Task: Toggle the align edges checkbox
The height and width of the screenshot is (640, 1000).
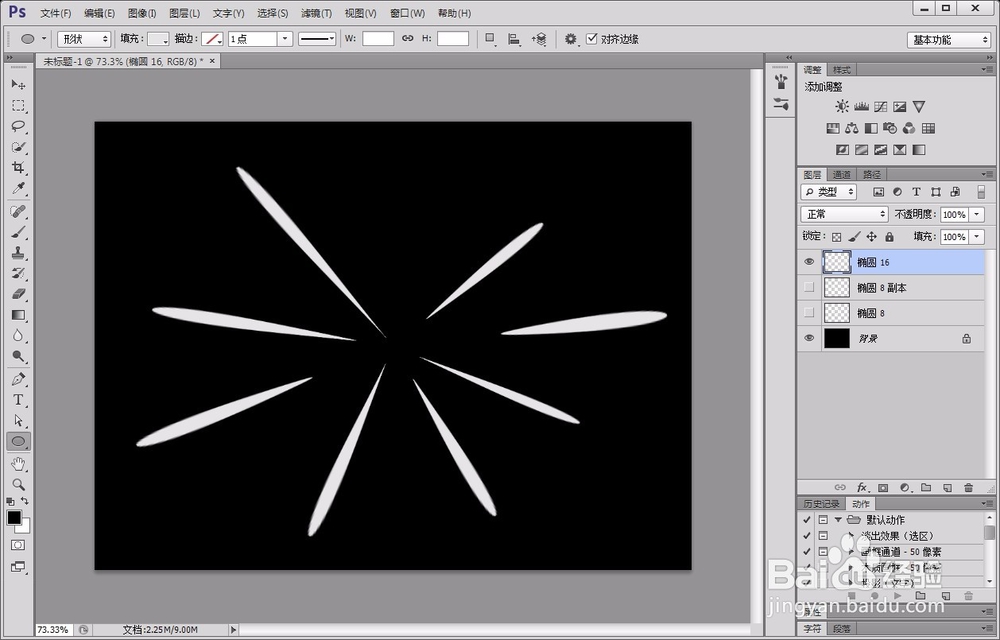Action: coord(591,39)
